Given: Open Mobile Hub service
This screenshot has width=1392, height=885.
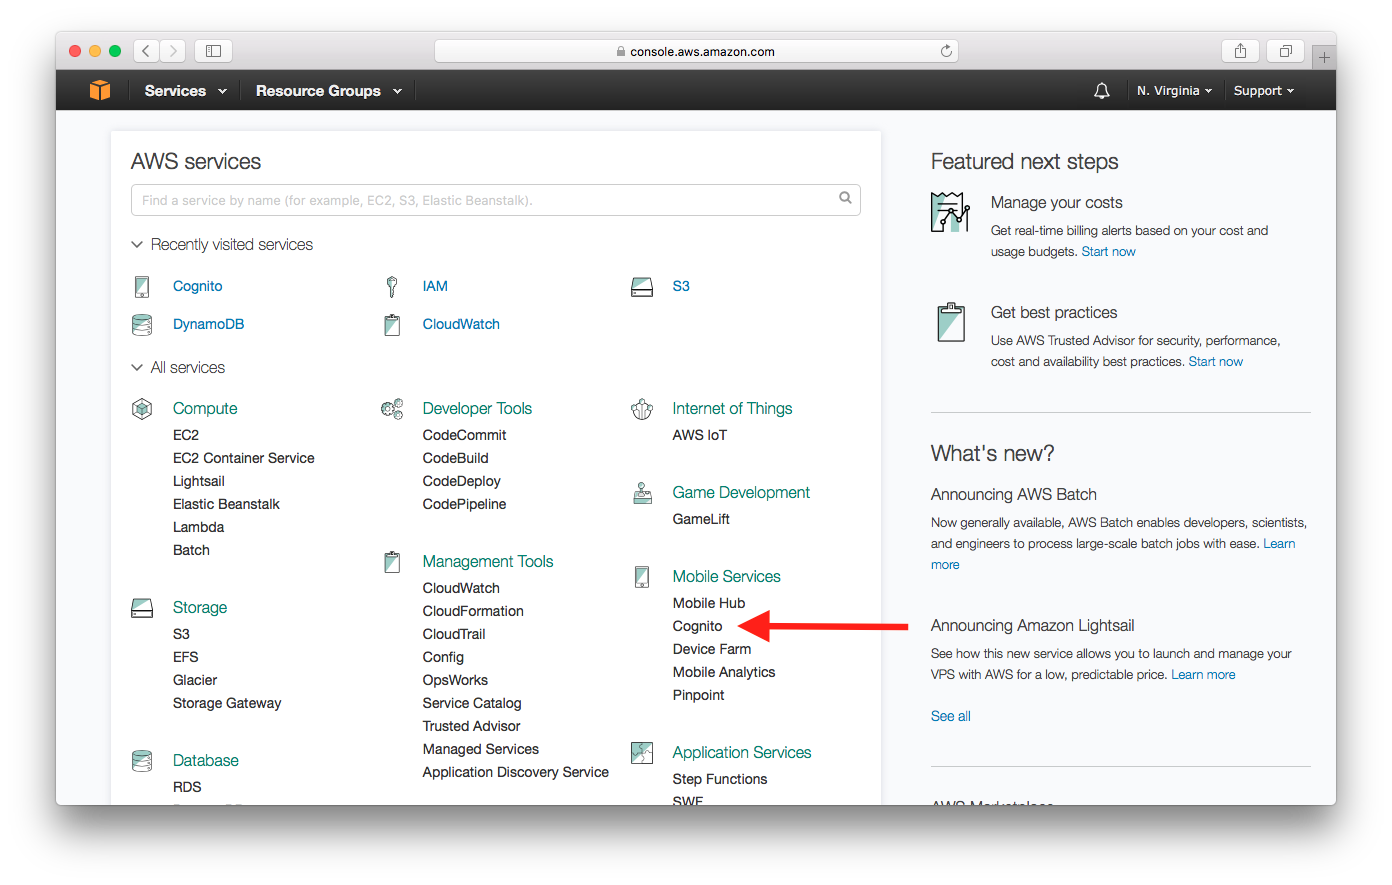Looking at the screenshot, I should pyautogui.click(x=709, y=603).
